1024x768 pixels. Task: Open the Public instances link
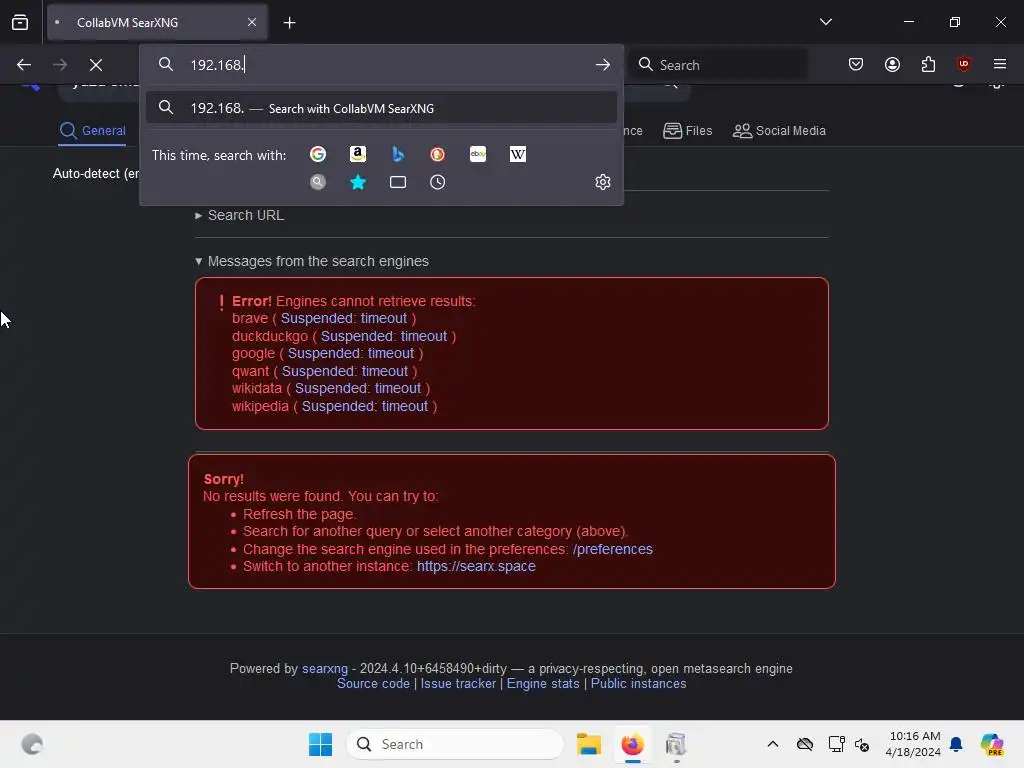[638, 684]
